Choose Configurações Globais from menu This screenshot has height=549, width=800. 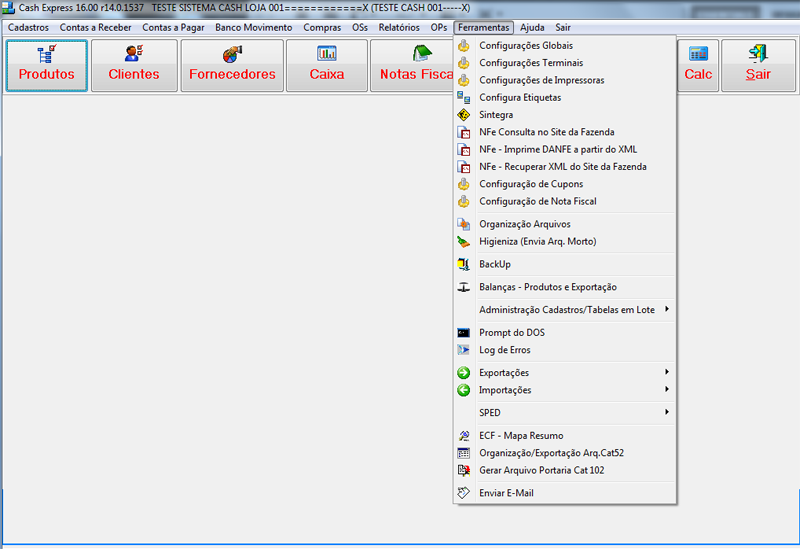point(526,46)
